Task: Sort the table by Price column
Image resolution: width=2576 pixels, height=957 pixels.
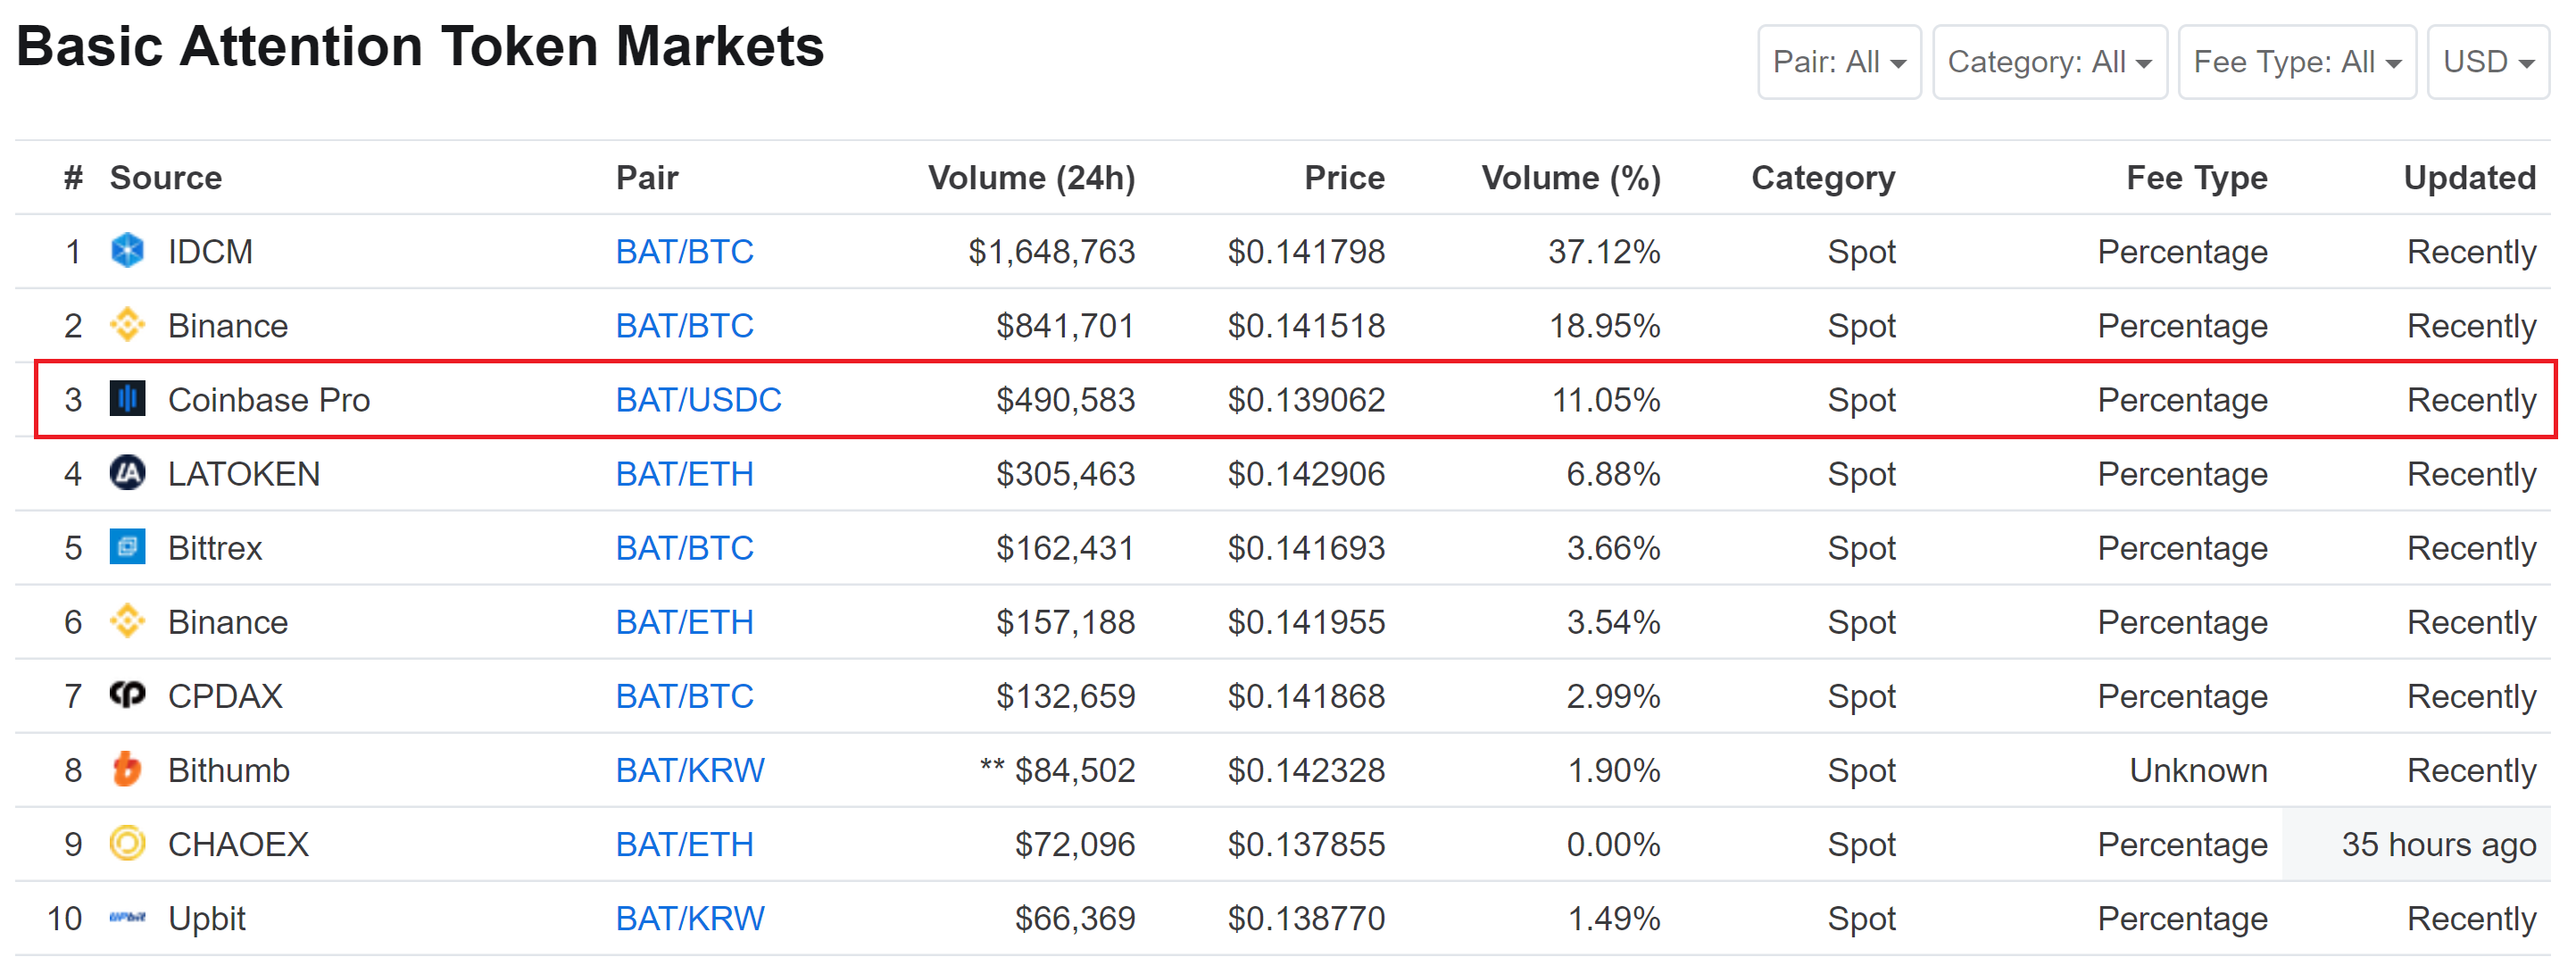Action: pos(1344,177)
